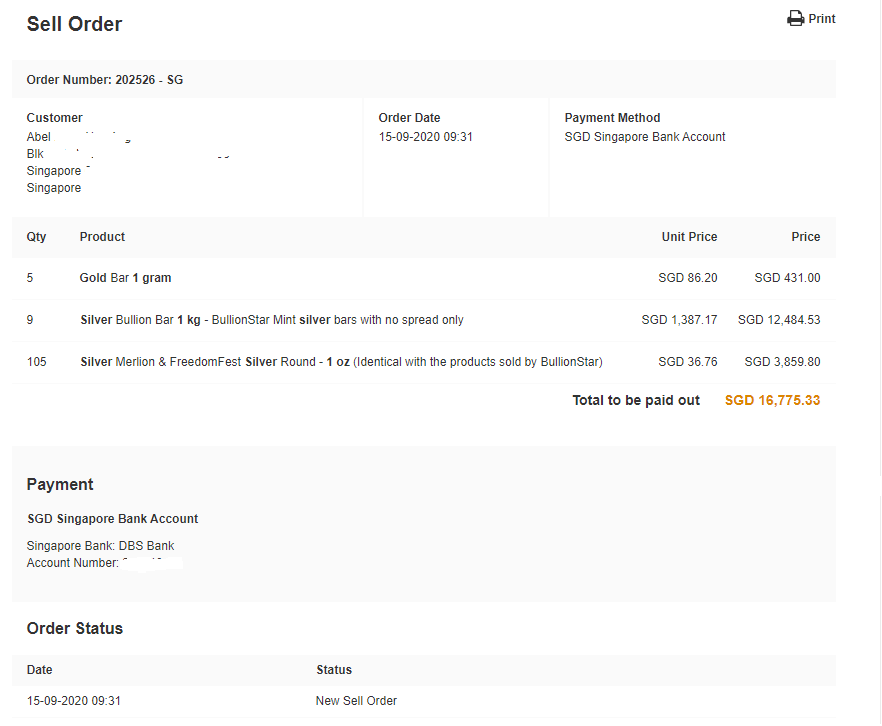Click the Unit Price column header
The image size is (882, 726).
pos(689,237)
